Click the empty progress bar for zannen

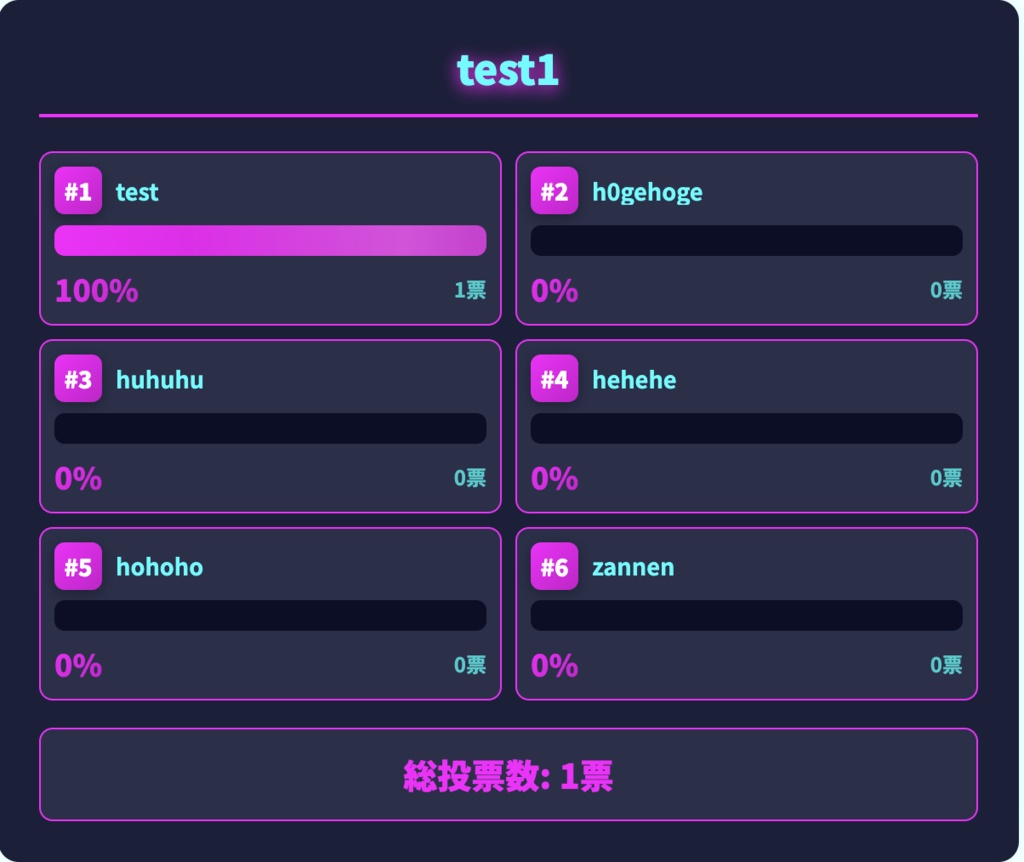click(x=747, y=615)
